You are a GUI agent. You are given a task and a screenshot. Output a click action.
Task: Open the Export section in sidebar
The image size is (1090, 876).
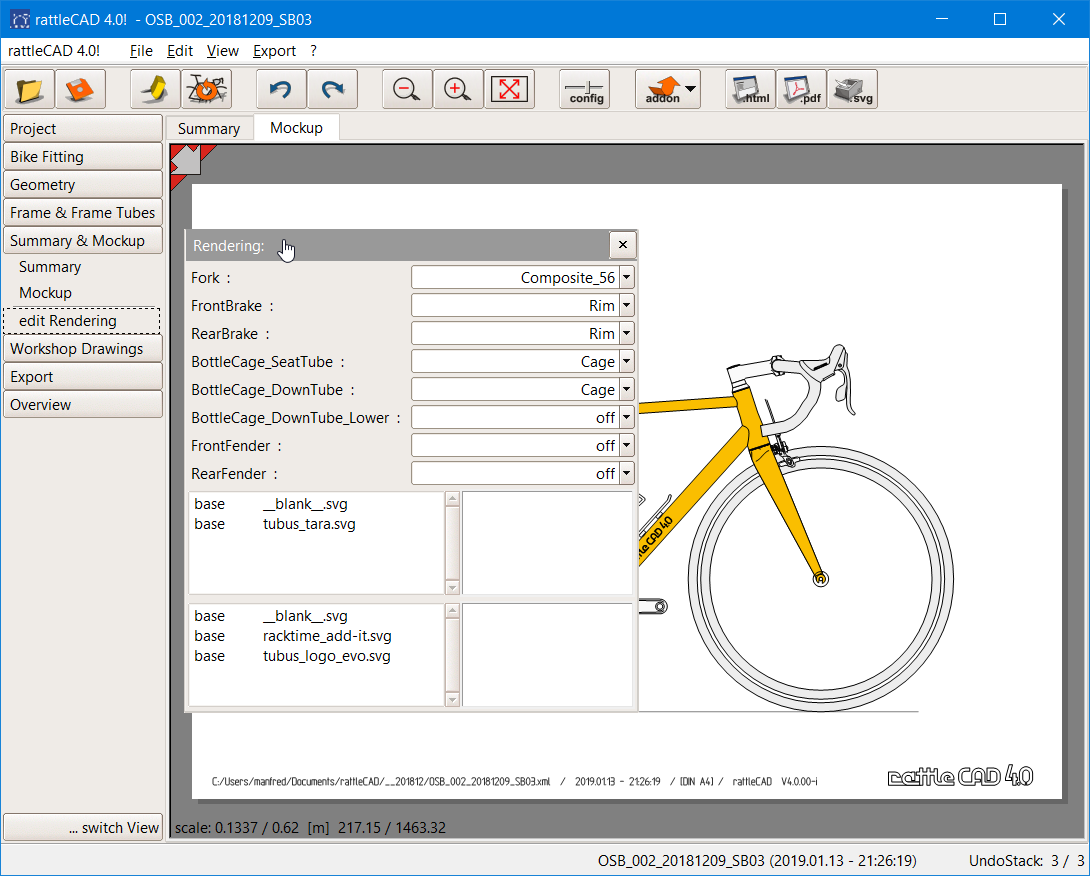point(83,377)
